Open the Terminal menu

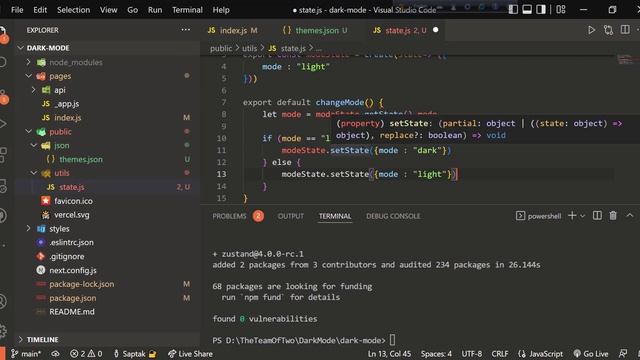coord(187,9)
